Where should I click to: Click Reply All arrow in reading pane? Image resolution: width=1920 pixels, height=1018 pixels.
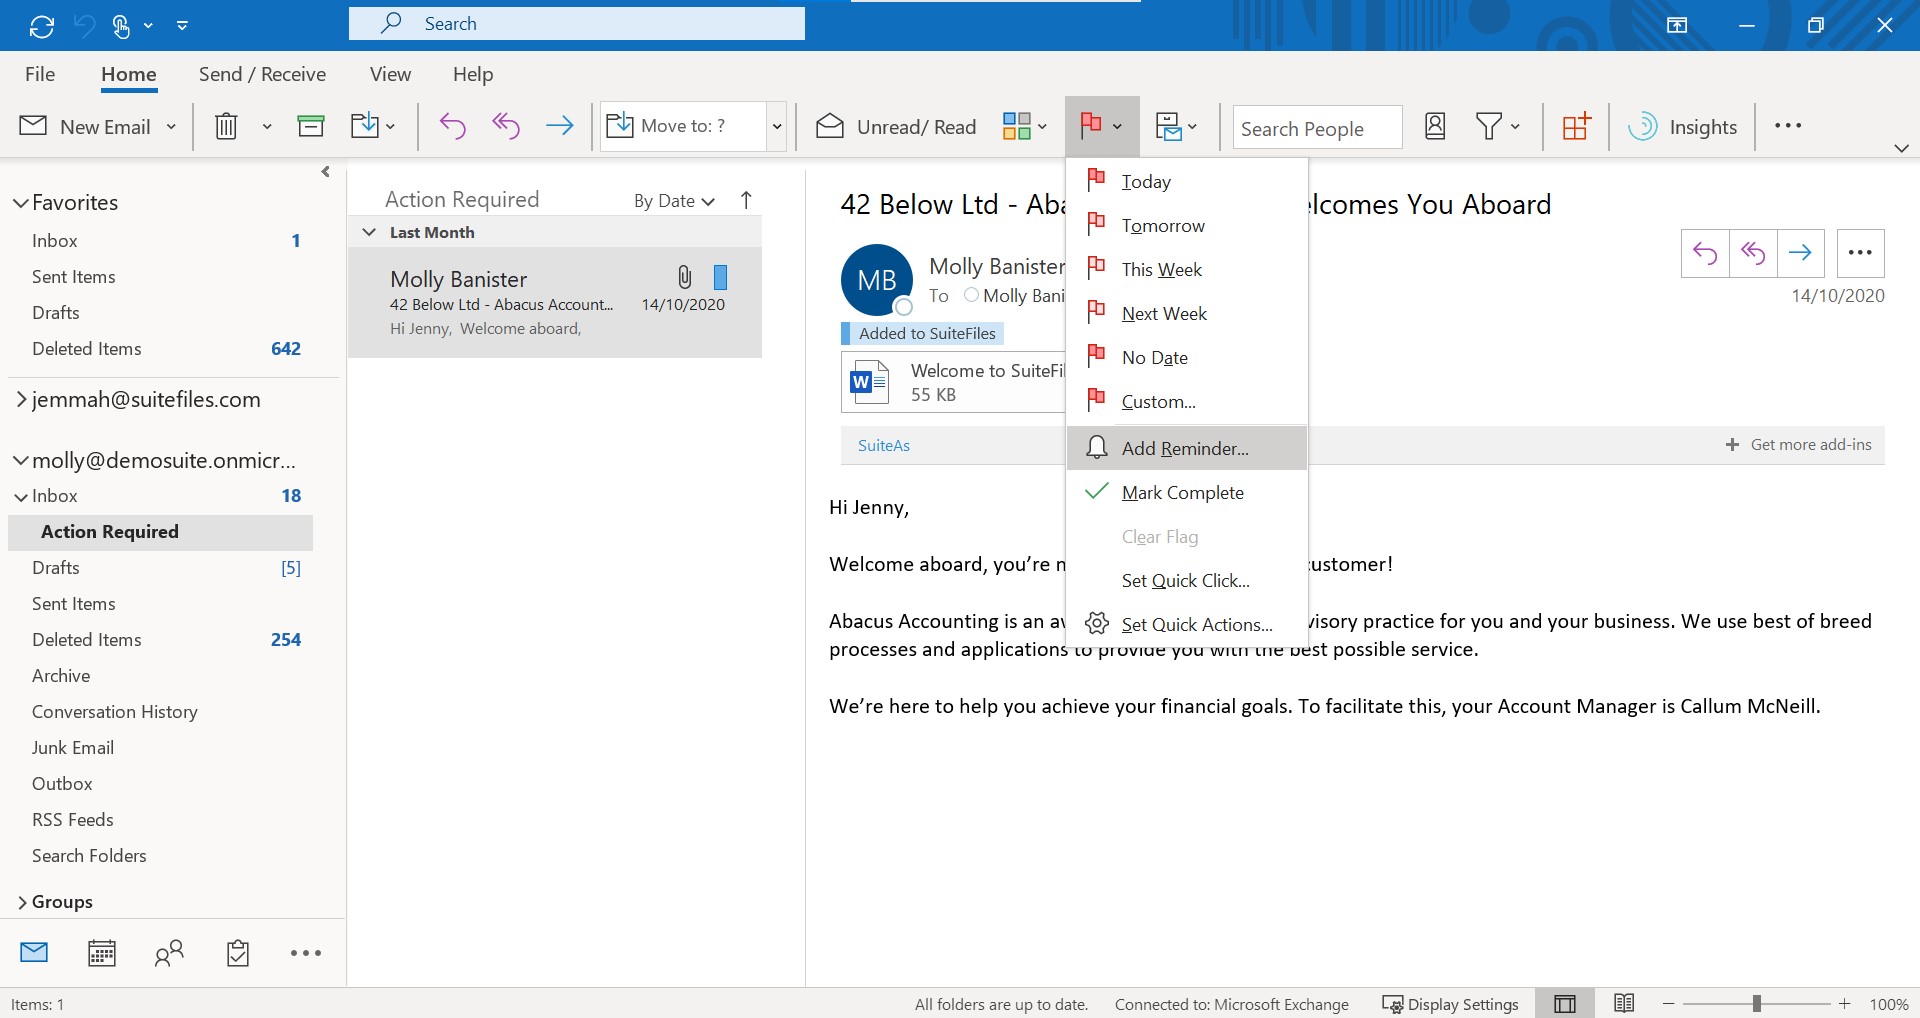tap(1753, 253)
